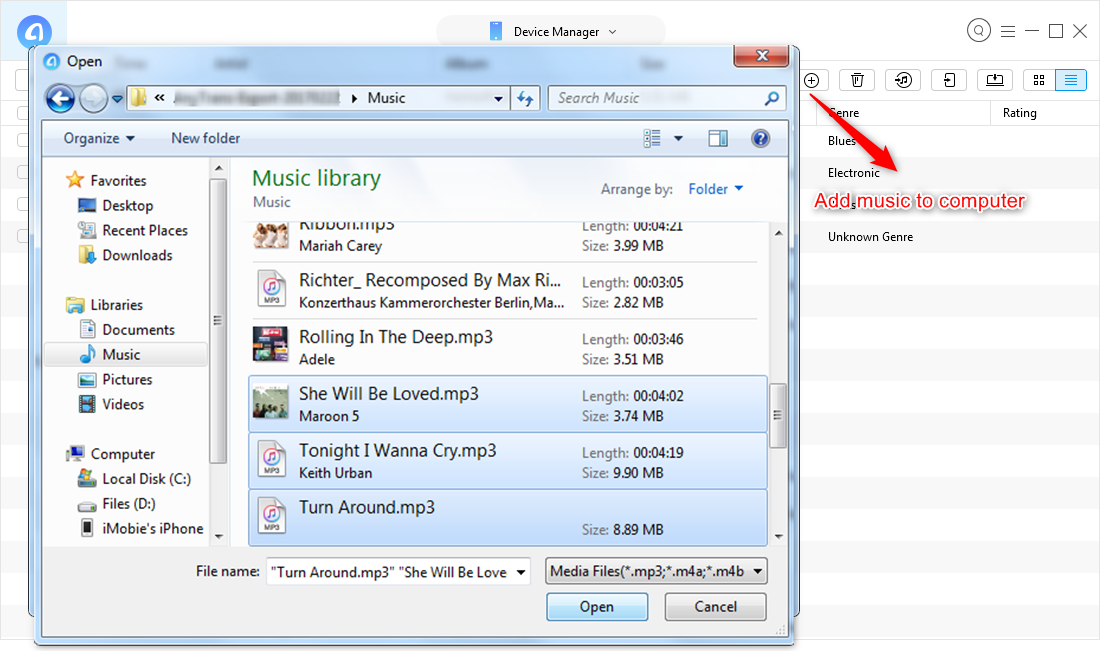Click the Cancel button

[x=716, y=607]
